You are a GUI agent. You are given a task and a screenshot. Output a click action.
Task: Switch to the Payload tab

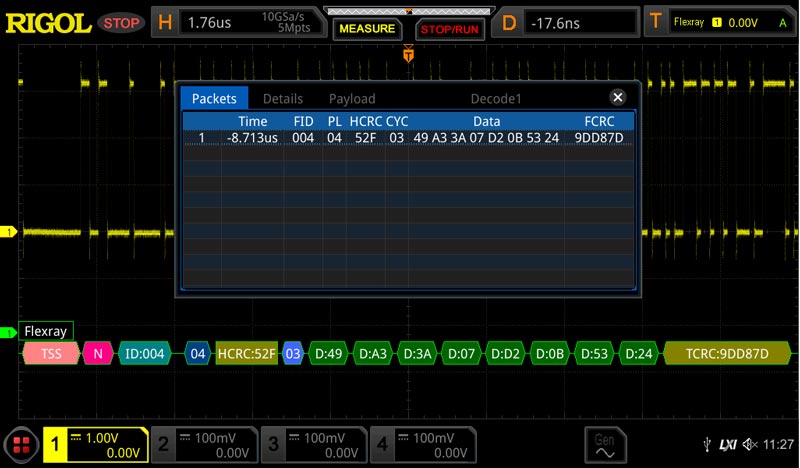(x=352, y=99)
